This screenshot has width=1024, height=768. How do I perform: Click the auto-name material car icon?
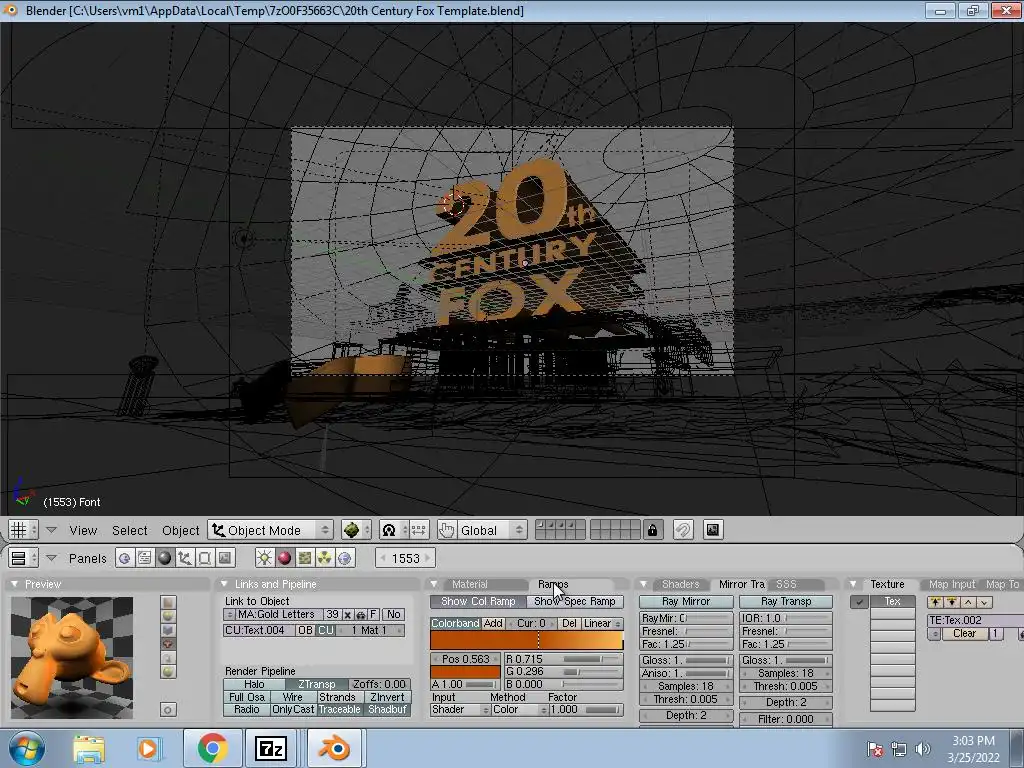[x=360, y=615]
